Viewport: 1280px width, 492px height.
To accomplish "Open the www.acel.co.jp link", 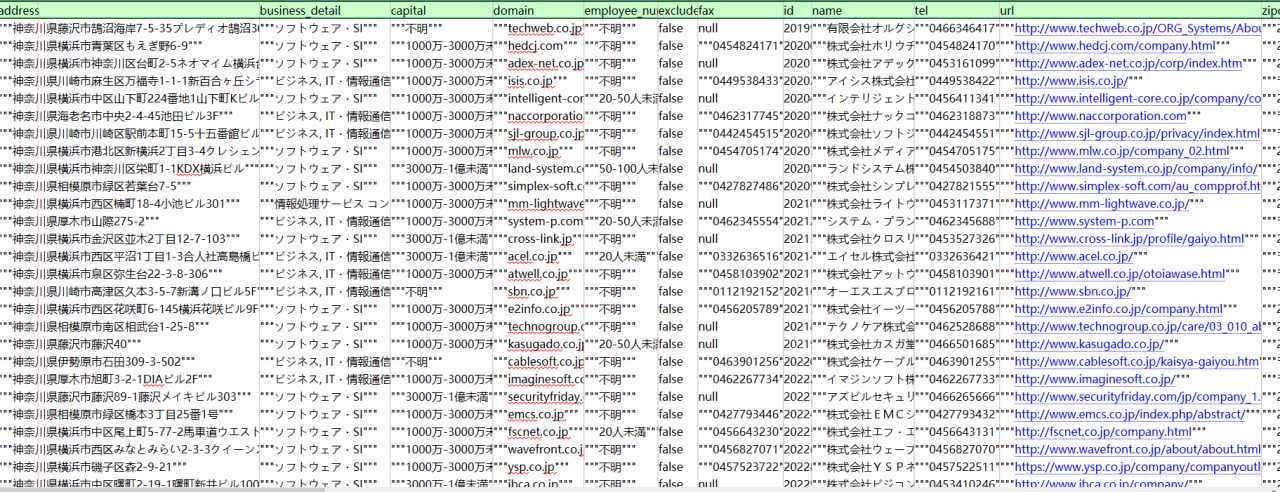I will tap(1072, 256).
